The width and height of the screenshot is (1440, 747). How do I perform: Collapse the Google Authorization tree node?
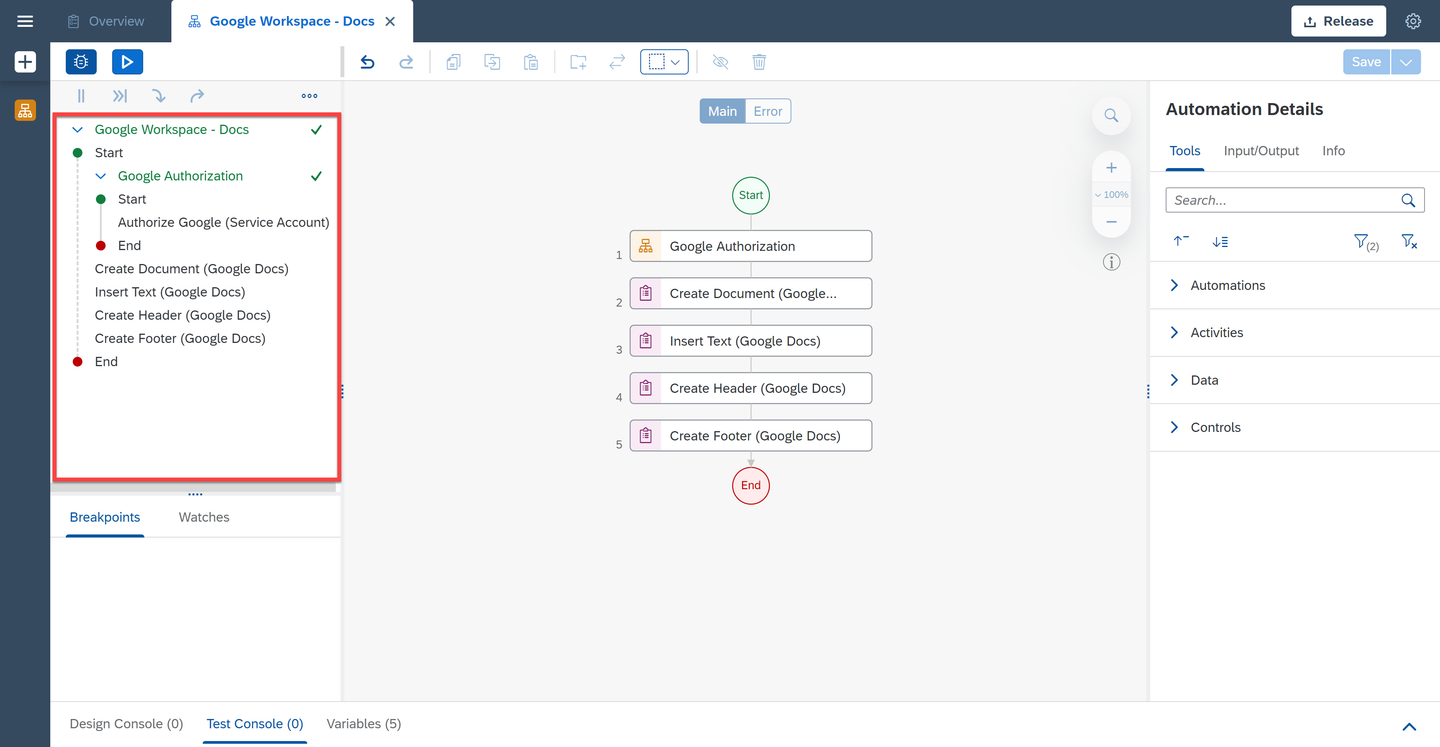point(100,176)
